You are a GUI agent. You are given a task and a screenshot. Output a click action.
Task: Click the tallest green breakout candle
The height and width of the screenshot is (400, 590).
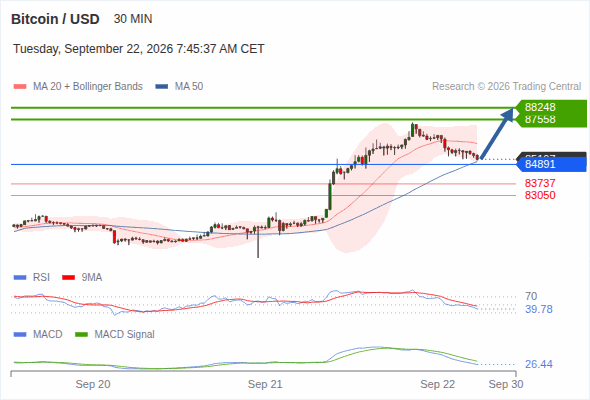330,196
